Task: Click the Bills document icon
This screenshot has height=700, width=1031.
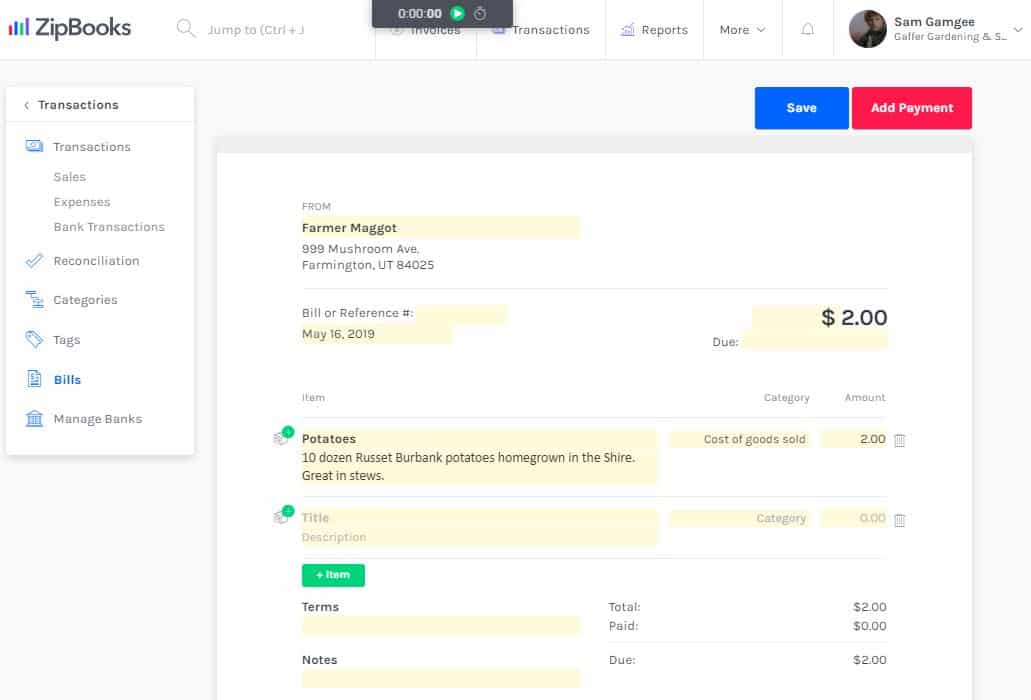Action: pyautogui.click(x=34, y=379)
